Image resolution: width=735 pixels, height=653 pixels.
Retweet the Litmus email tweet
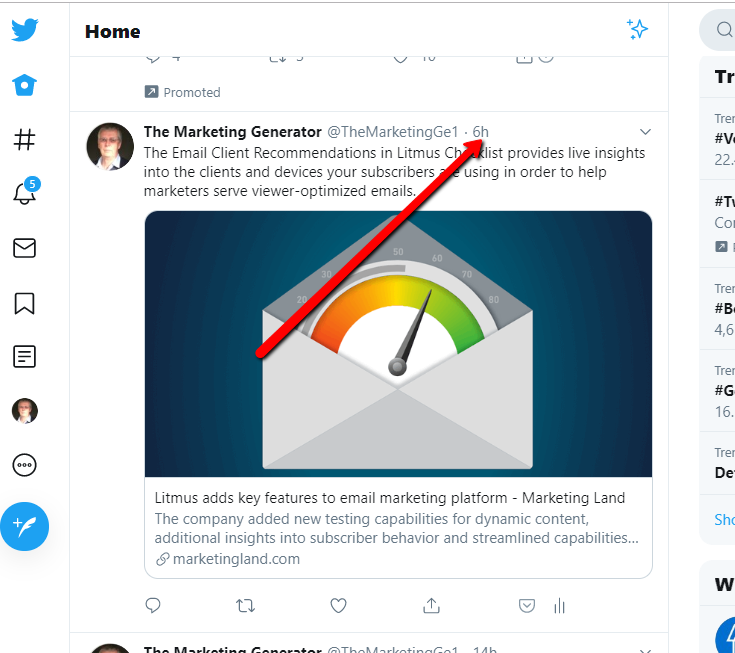245,606
